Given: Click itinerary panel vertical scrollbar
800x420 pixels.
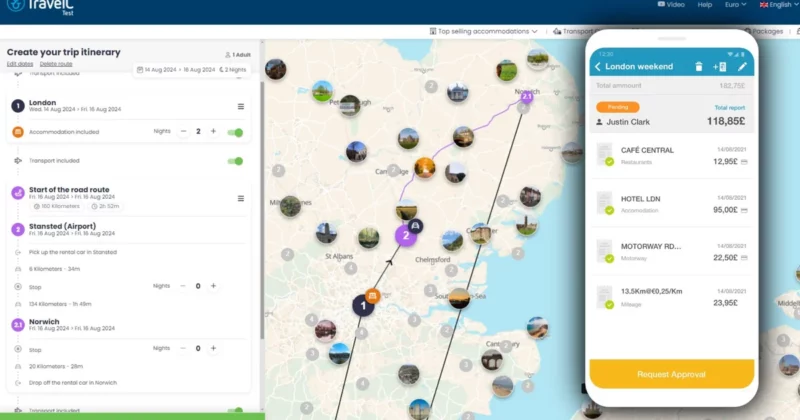Looking at the screenshot, I should [262, 209].
